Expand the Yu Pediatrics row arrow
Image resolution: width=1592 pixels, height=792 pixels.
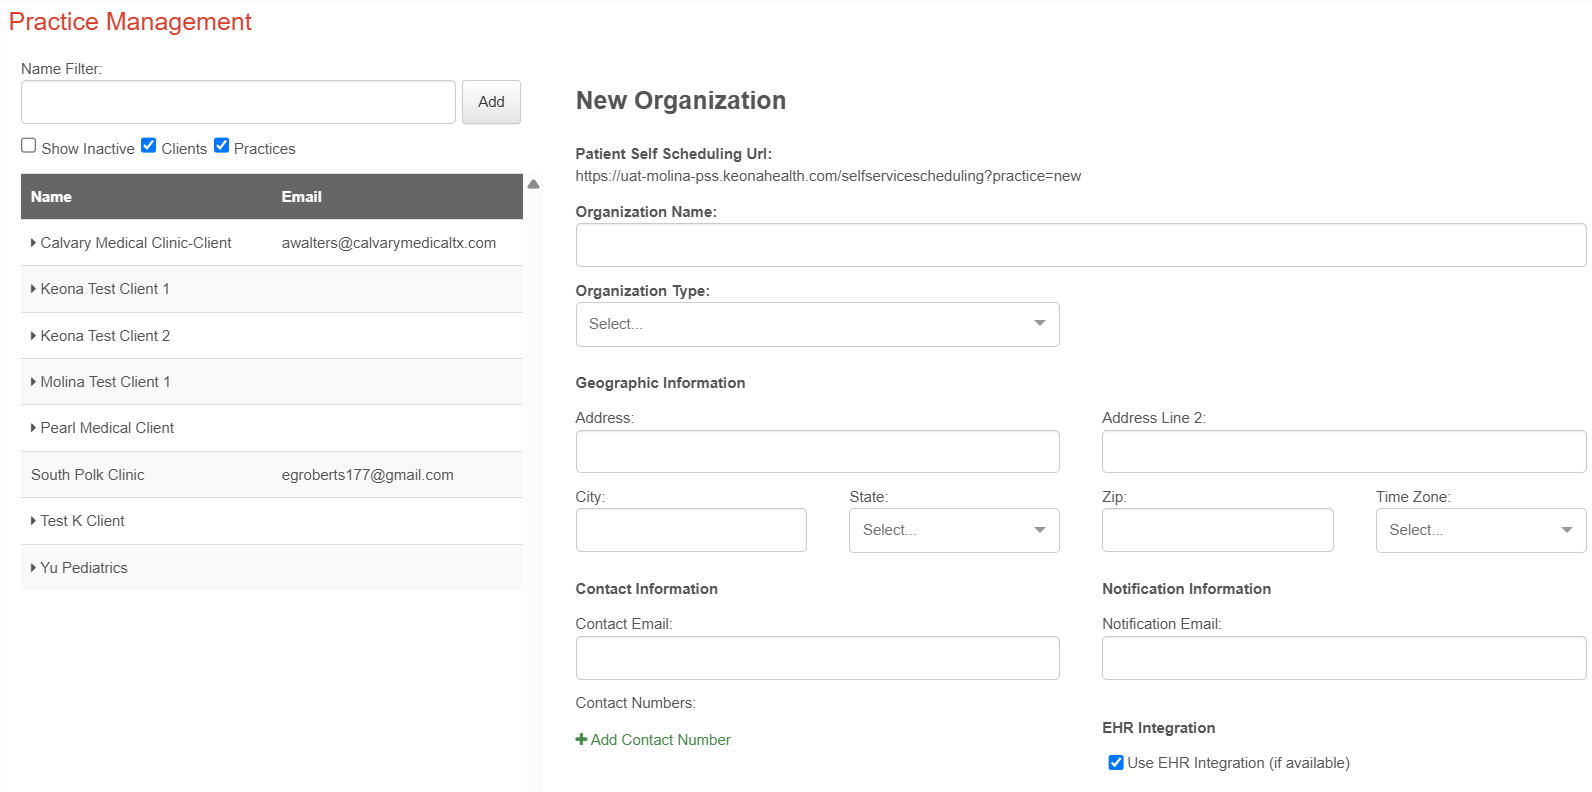point(33,568)
